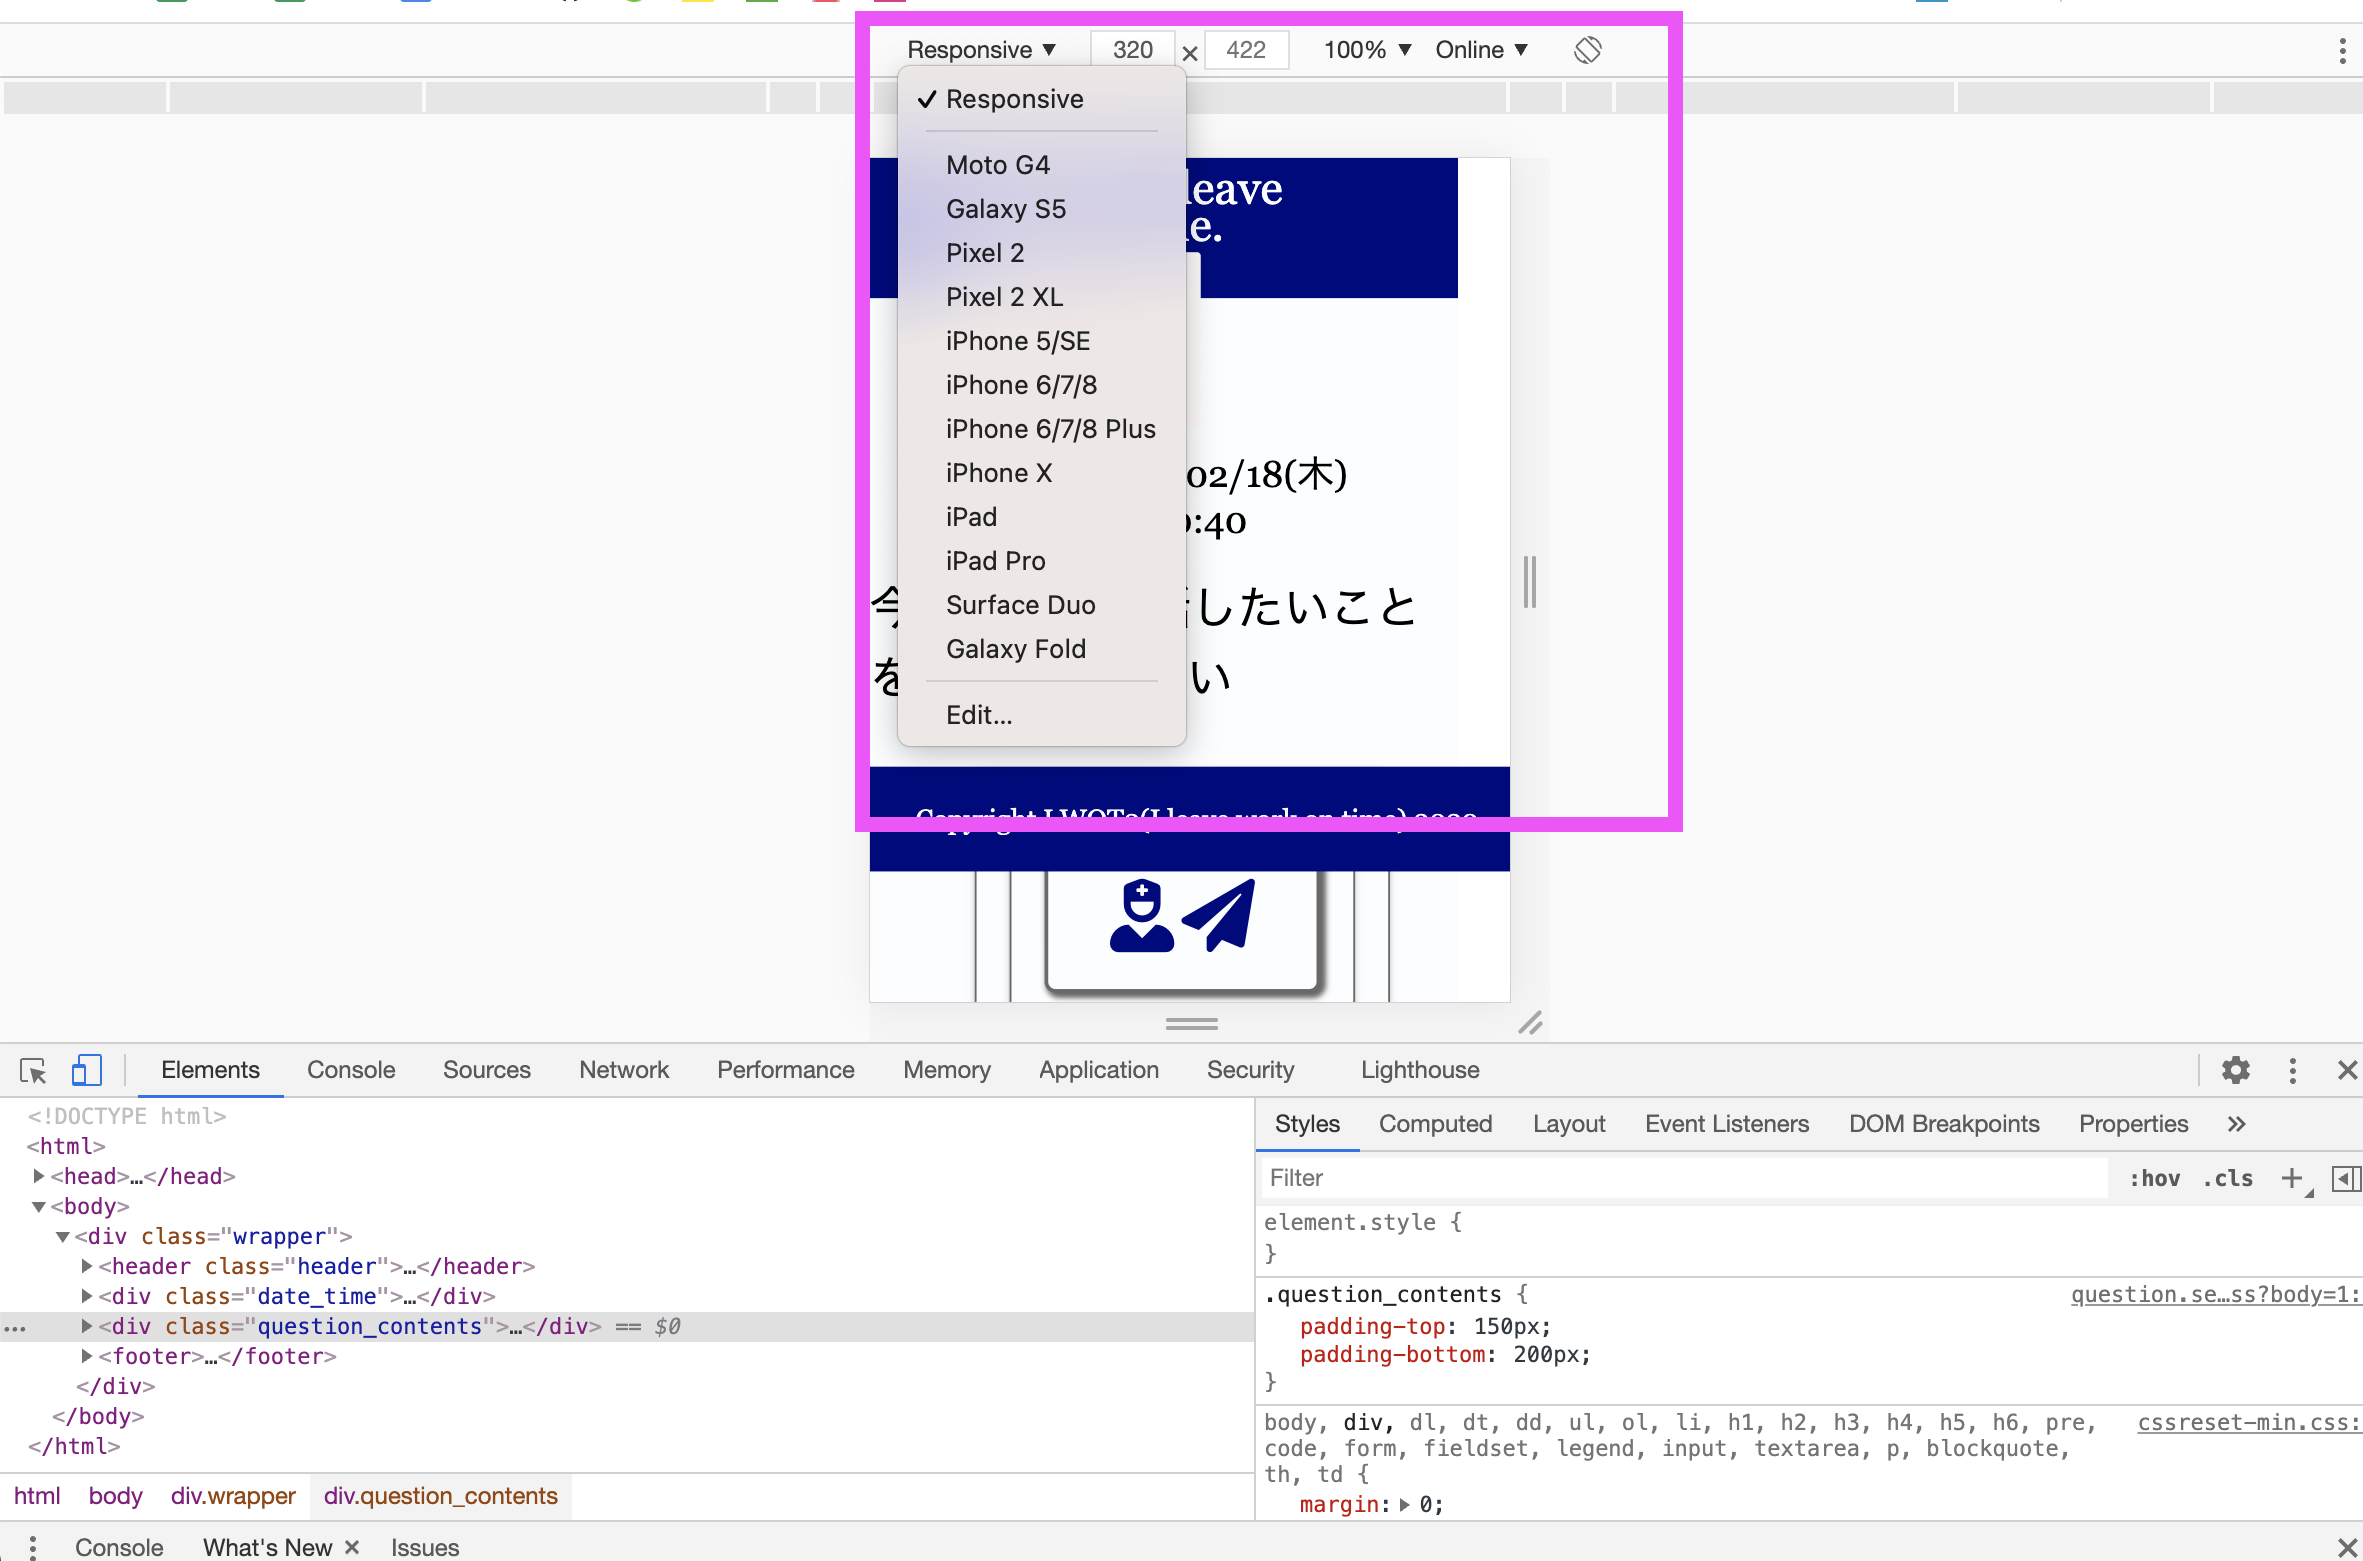Choose iPhone X from device list
Image resolution: width=2363 pixels, height=1561 pixels.
coord(998,473)
